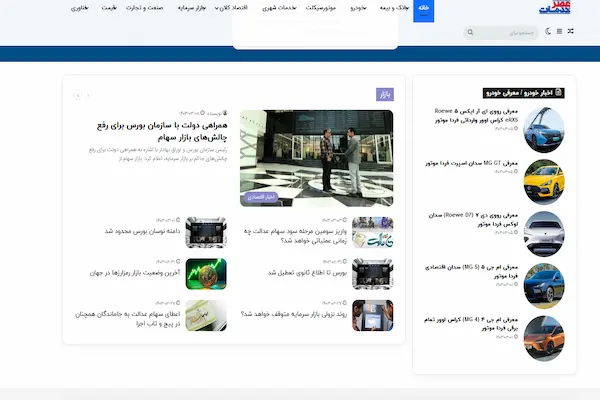Toggle dark mode moon icon
600x400 pixels.
tap(546, 32)
